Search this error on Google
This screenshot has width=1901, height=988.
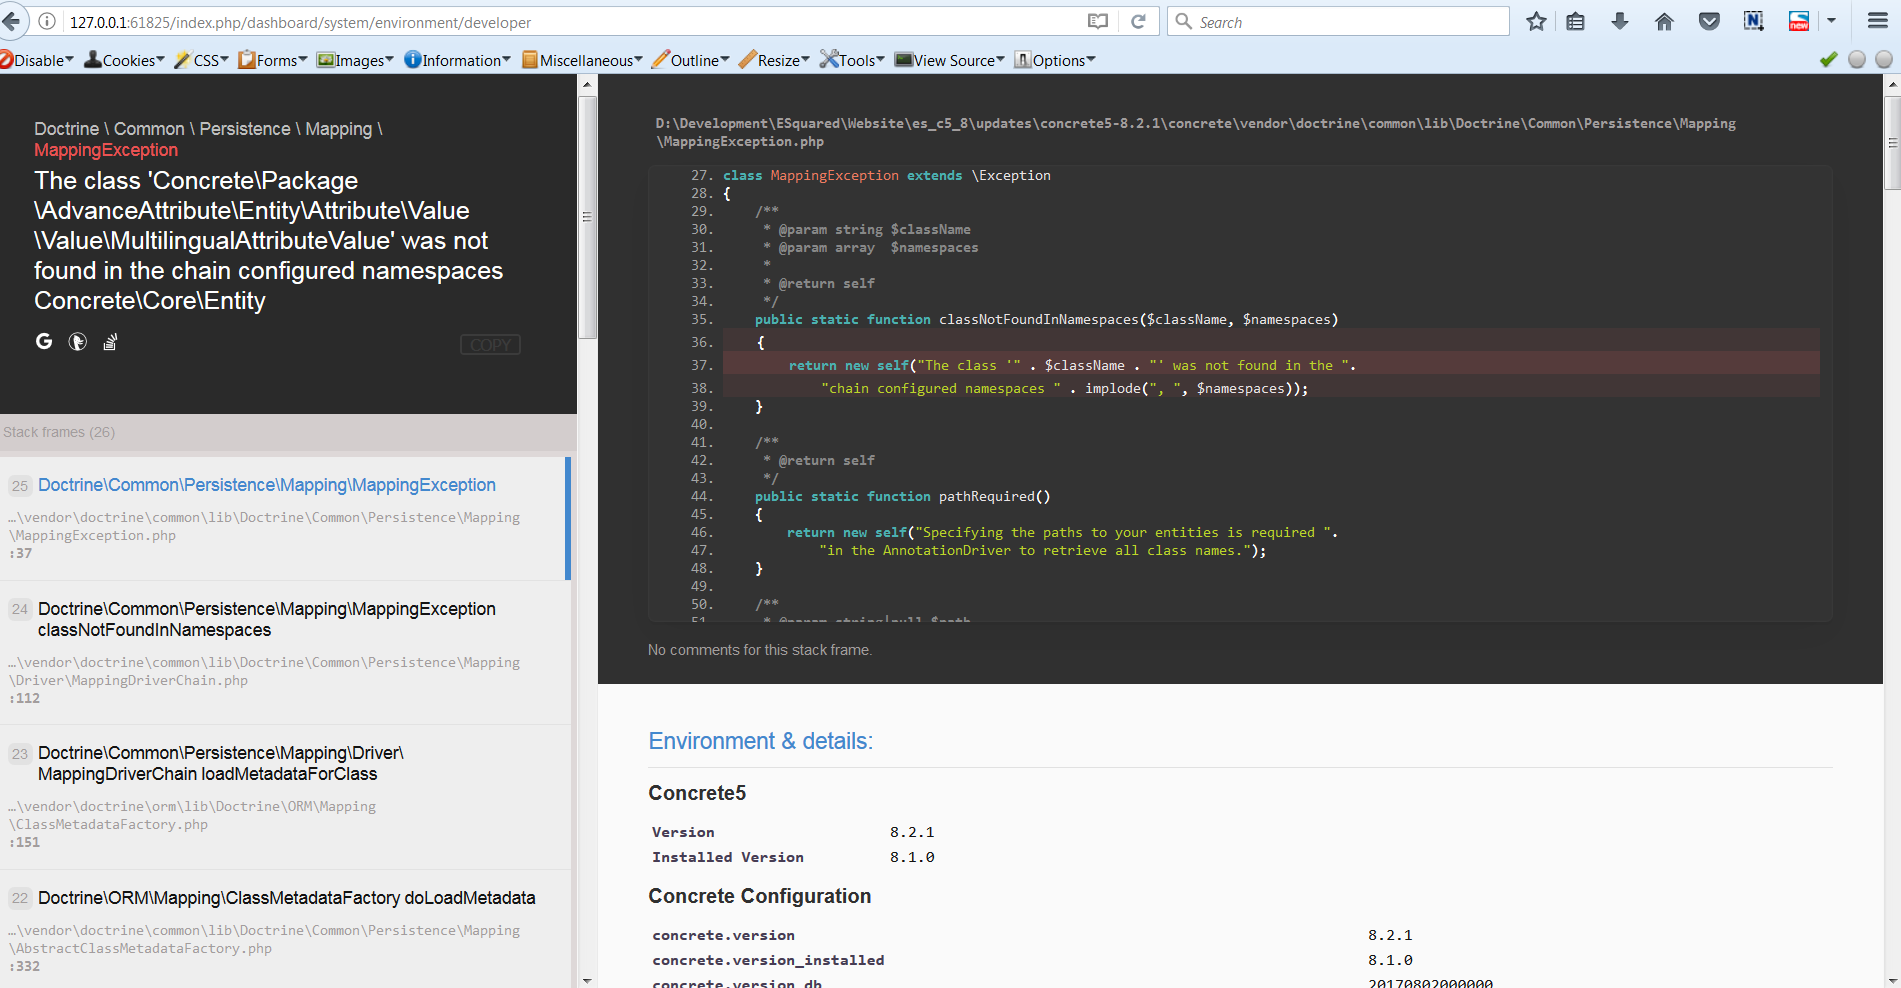coord(44,341)
